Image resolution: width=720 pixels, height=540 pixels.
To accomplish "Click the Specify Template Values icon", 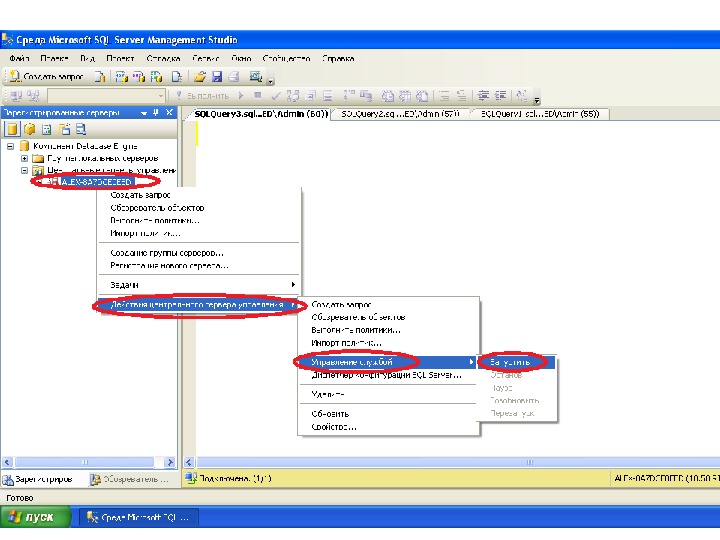I will click(x=521, y=96).
